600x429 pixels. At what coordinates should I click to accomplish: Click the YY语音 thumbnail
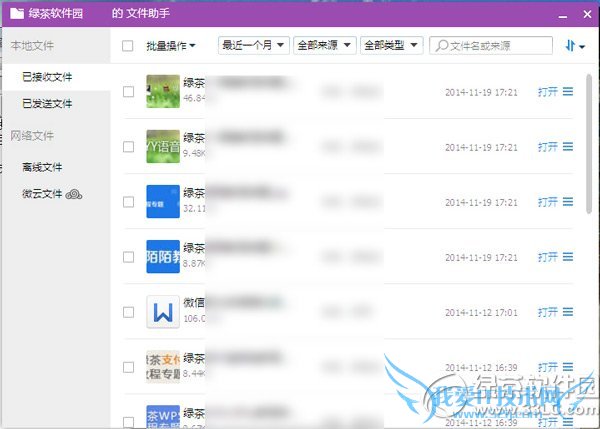pos(163,146)
